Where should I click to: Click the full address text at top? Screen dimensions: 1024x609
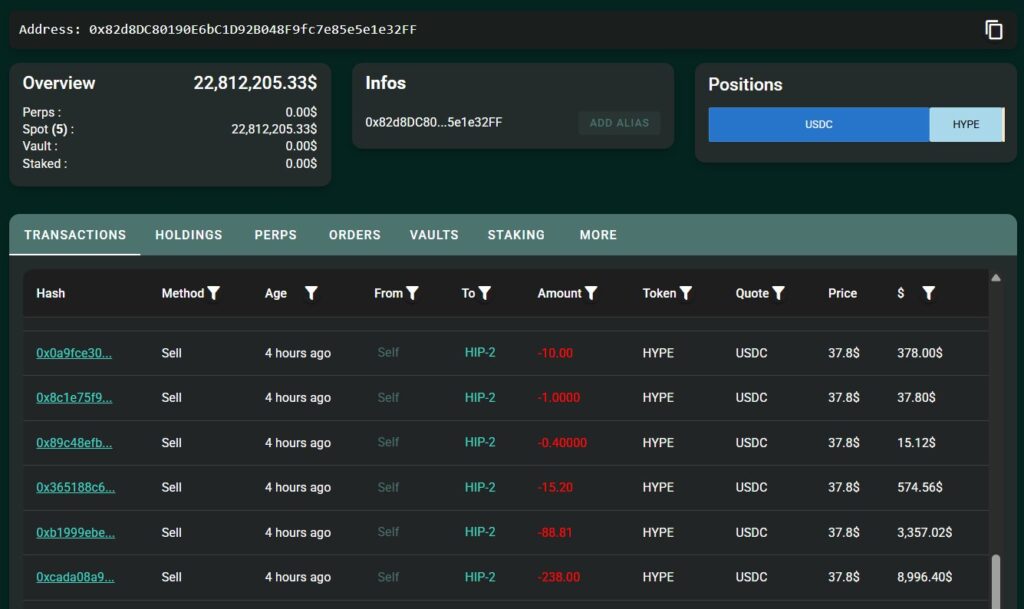coord(253,29)
